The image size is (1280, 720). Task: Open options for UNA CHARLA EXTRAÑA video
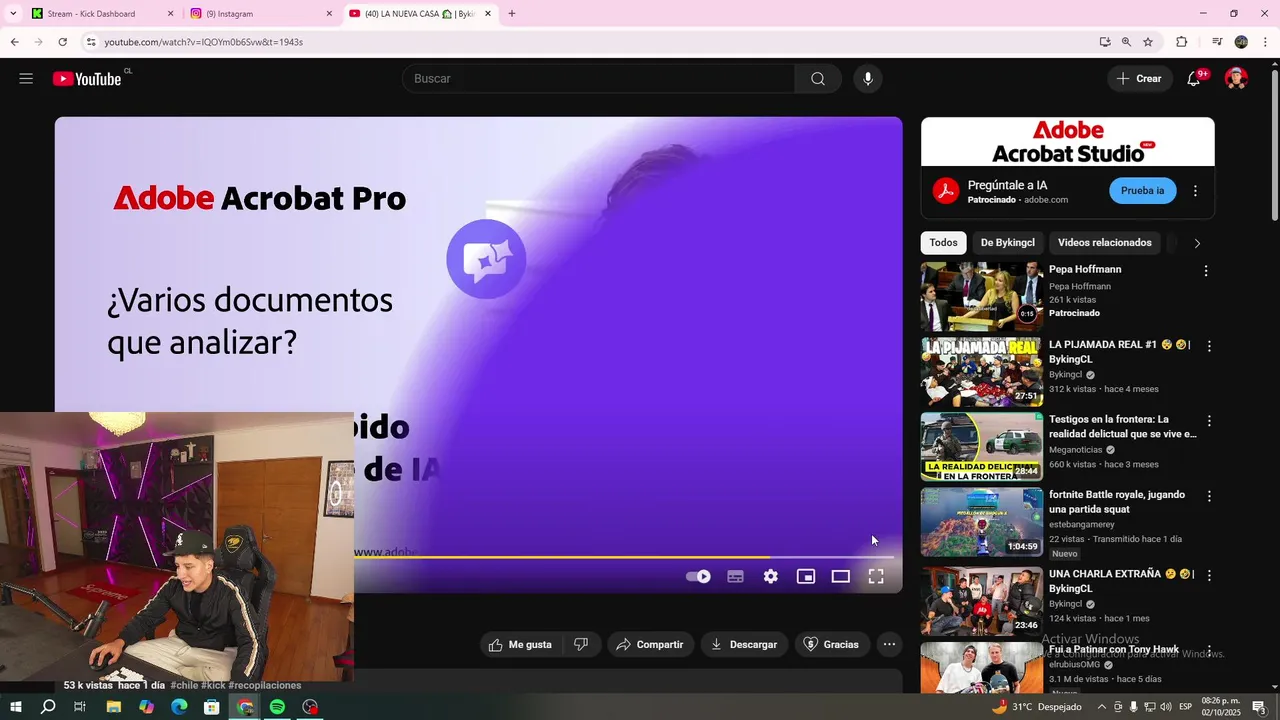coord(1209,576)
